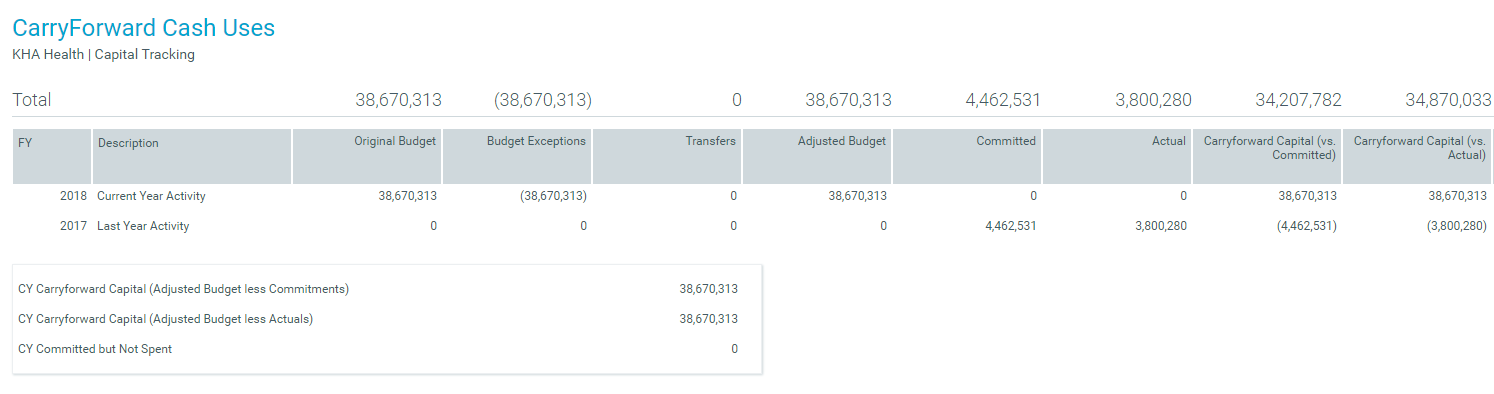Click the KHA Health | Capital Tracking subtitle
The height and width of the screenshot is (394, 1494).
[x=103, y=55]
